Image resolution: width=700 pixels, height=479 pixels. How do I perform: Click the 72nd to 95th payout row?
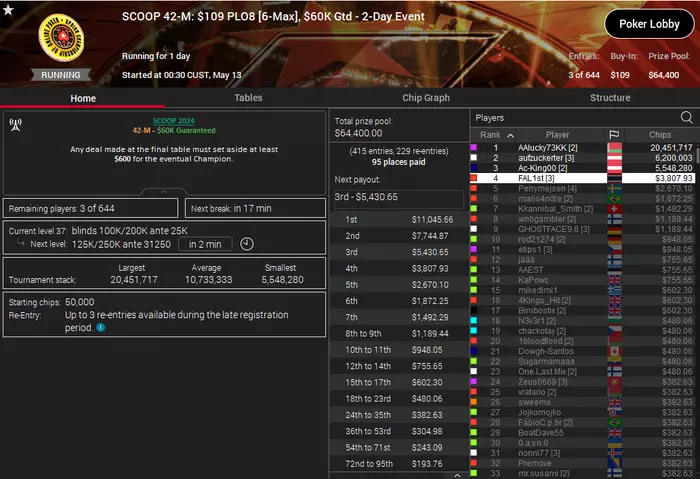[x=399, y=464]
